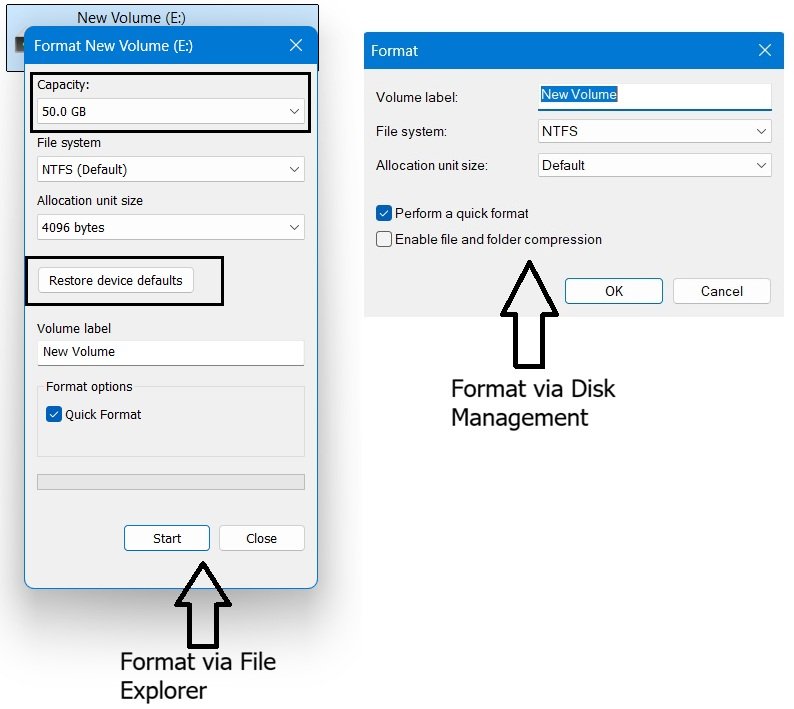Open the 4096 bytes allocation unit dropdown
Image resolution: width=794 pixels, height=709 pixels.
pyautogui.click(x=171, y=227)
